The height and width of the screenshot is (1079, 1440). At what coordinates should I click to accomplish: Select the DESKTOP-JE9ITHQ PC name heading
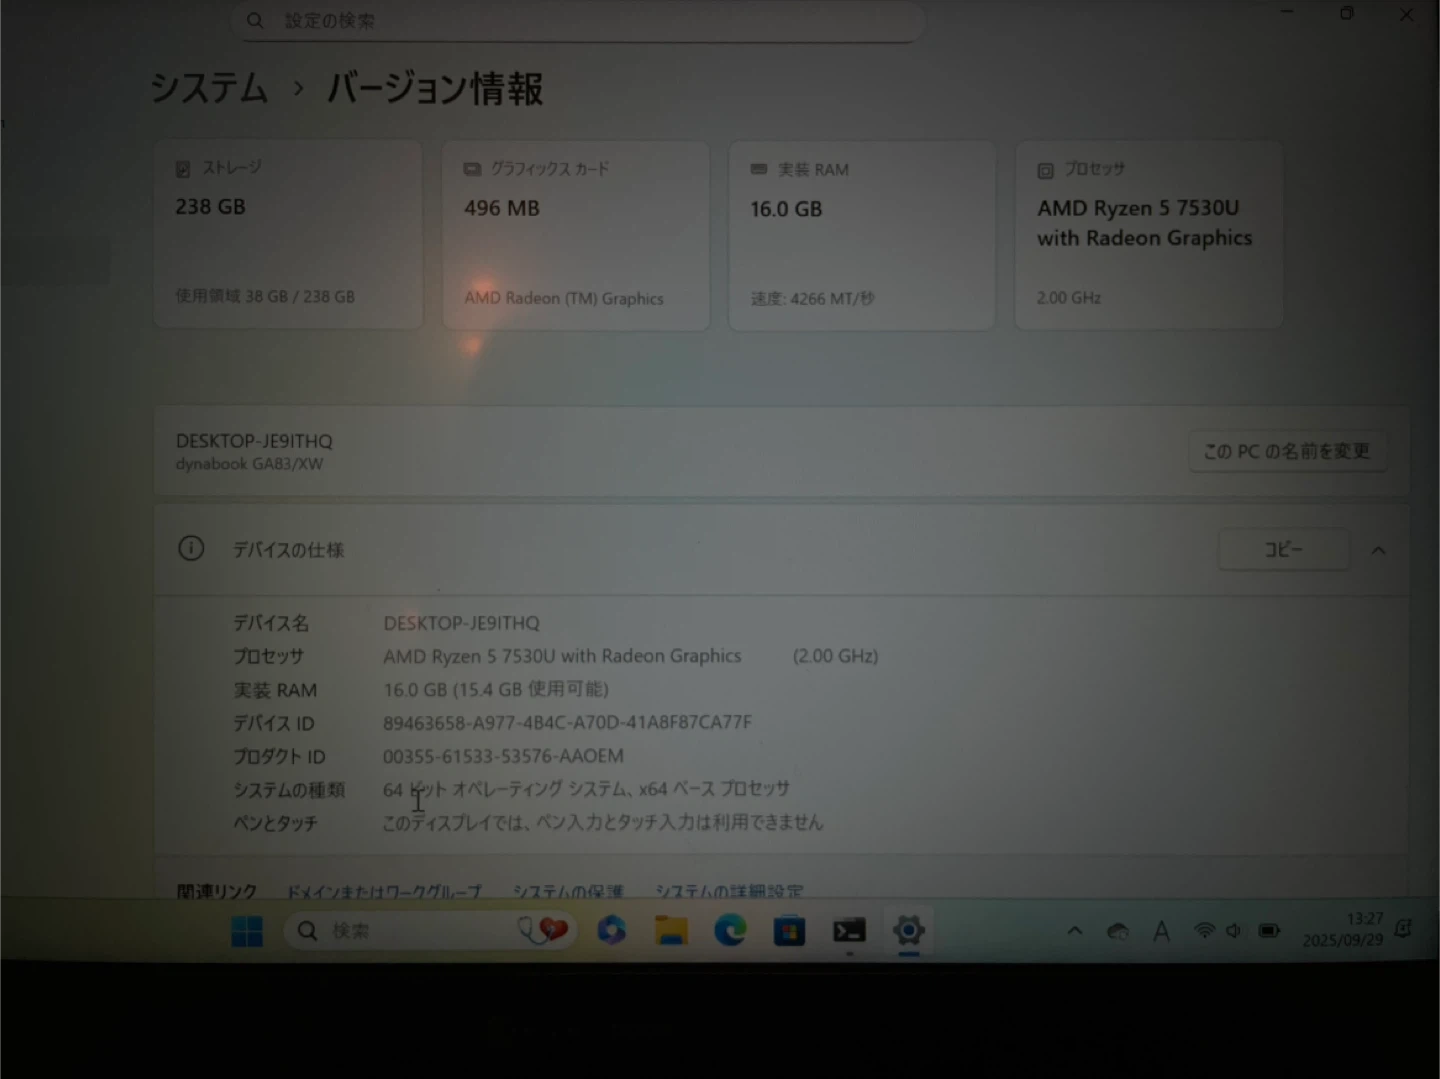(254, 441)
